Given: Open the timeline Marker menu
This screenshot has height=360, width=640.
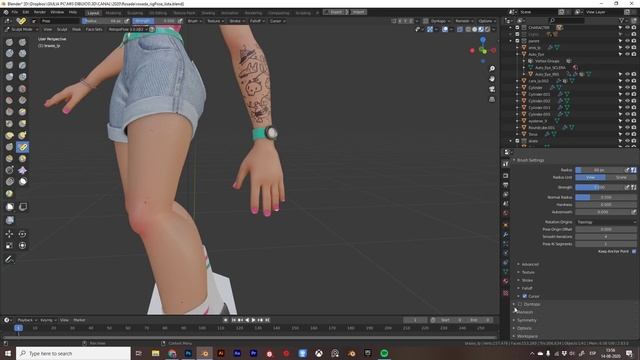Looking at the screenshot, I should [79, 320].
